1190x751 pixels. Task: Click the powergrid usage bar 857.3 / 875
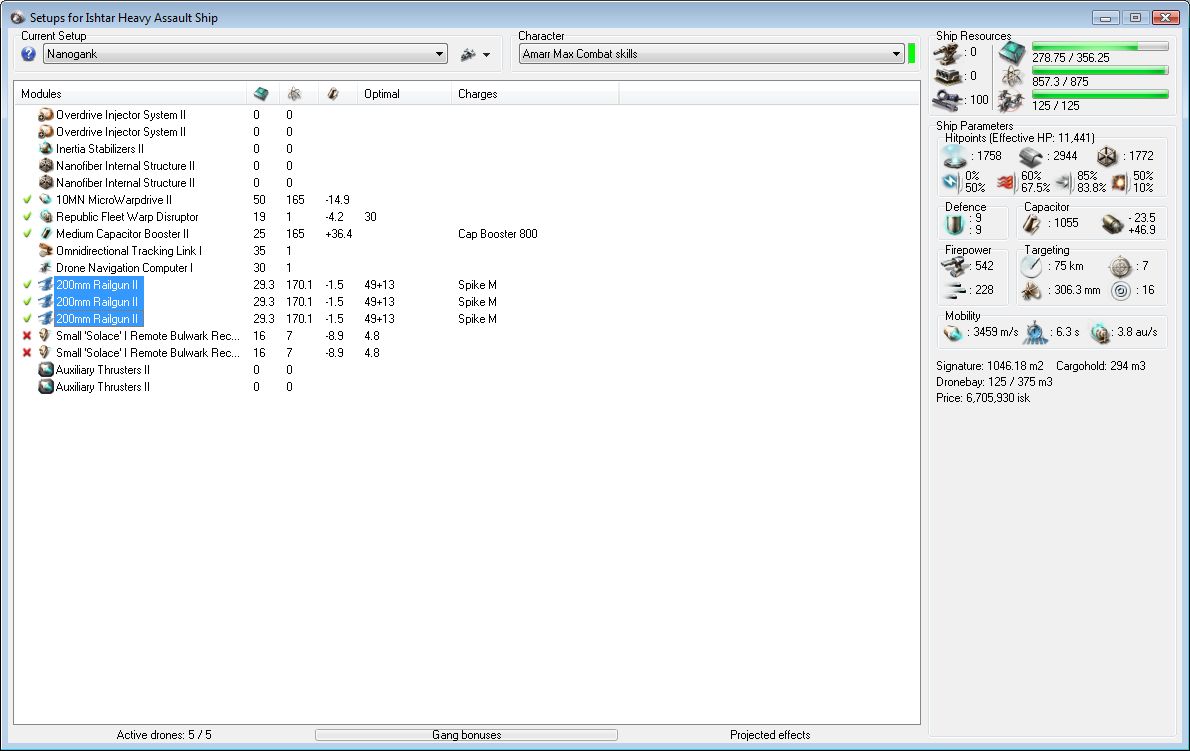[x=1100, y=71]
